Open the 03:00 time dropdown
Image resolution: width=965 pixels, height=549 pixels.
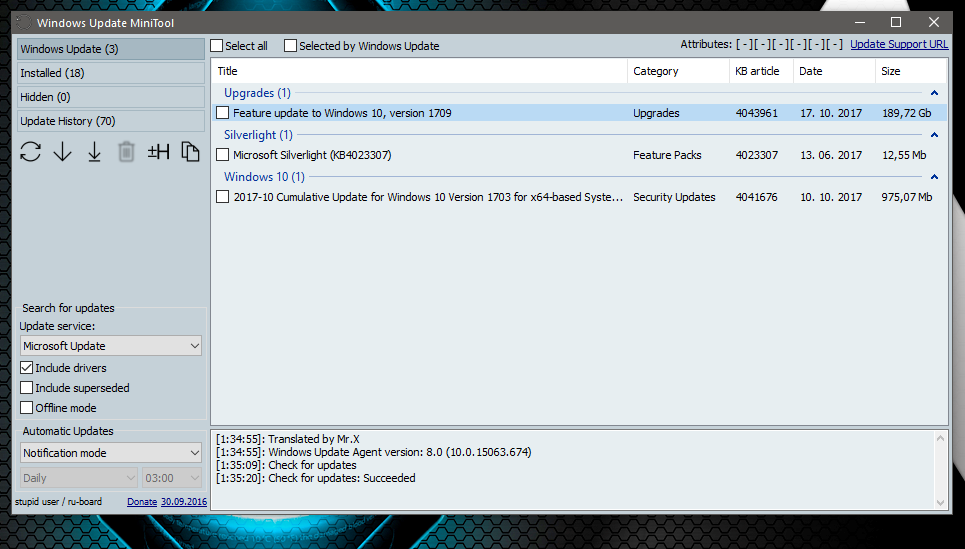172,478
